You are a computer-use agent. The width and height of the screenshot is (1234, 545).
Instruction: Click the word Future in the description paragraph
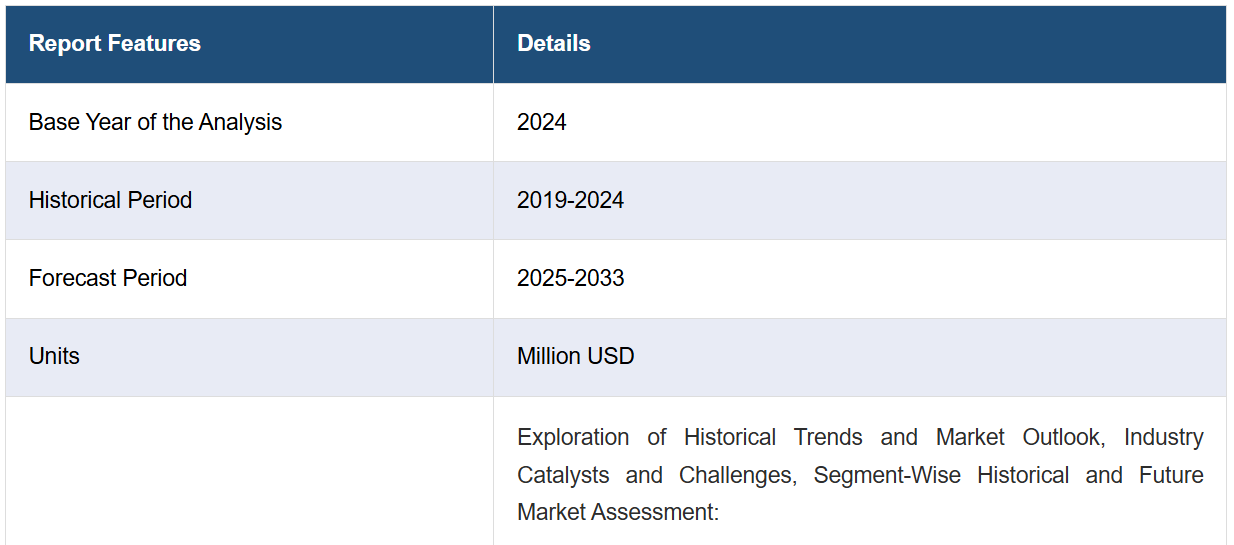pos(1171,475)
